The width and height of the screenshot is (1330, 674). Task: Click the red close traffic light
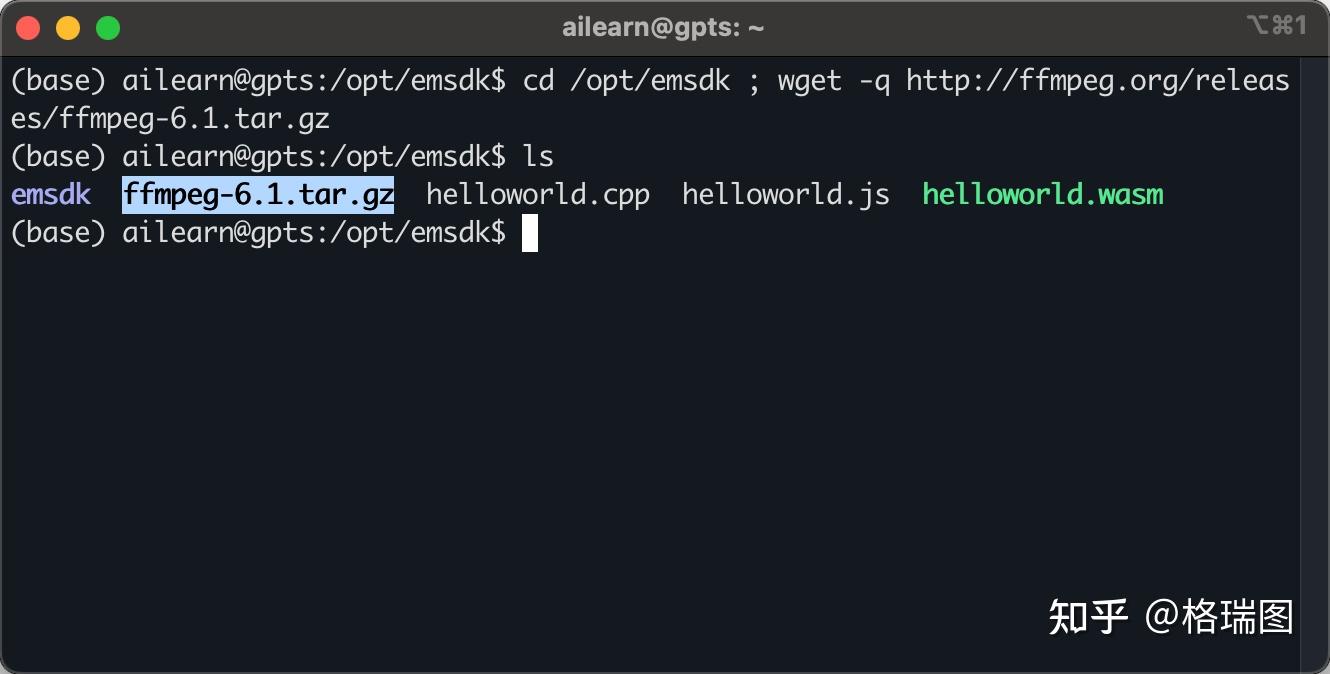(28, 29)
